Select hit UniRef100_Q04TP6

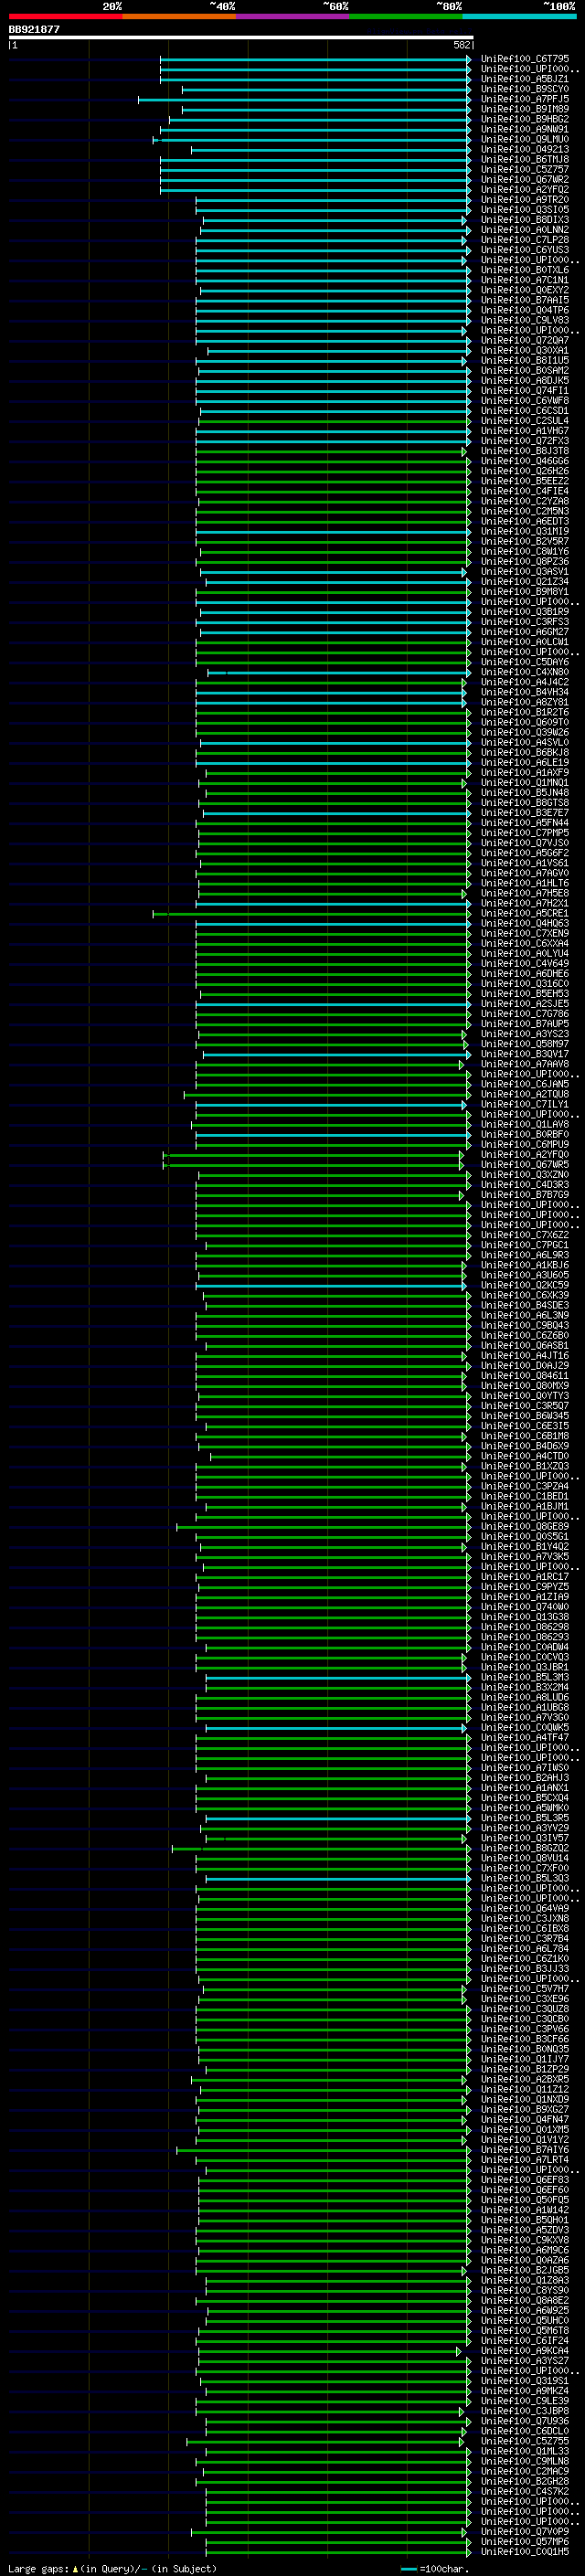(x=524, y=310)
